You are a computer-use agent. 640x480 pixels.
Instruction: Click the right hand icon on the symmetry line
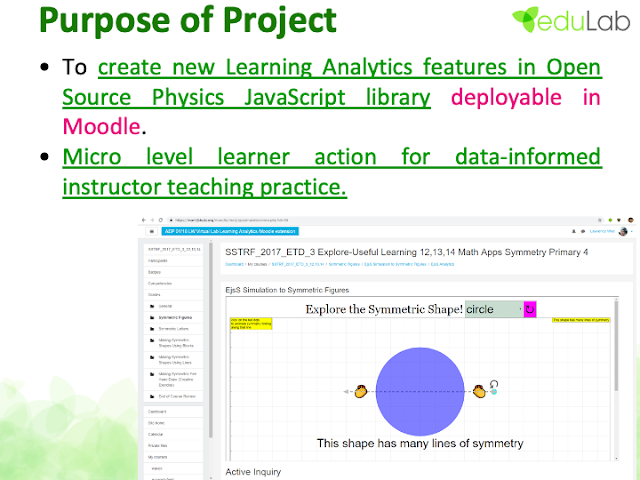coord(479,392)
